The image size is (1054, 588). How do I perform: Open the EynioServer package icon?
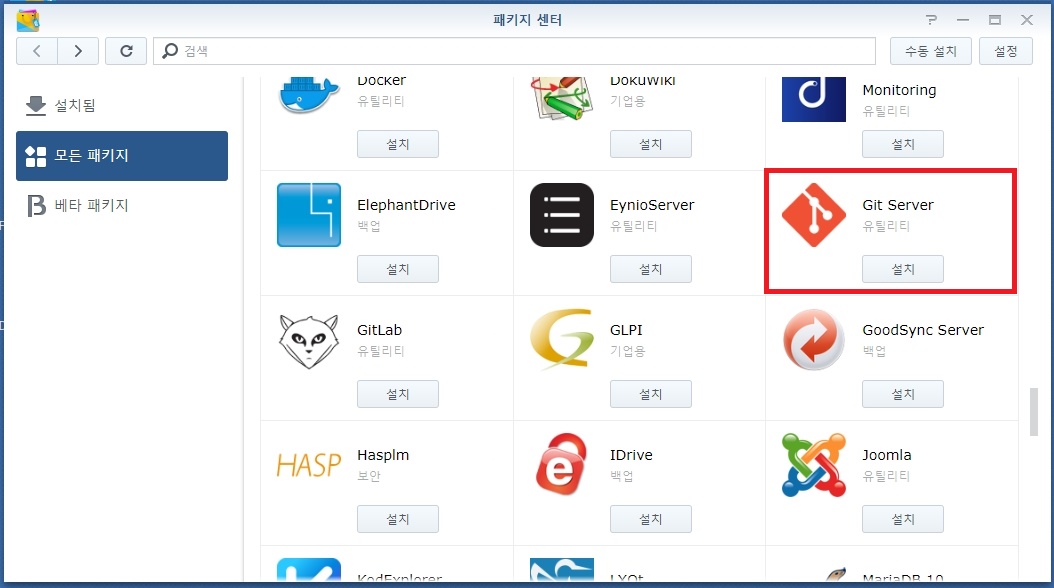pos(561,215)
